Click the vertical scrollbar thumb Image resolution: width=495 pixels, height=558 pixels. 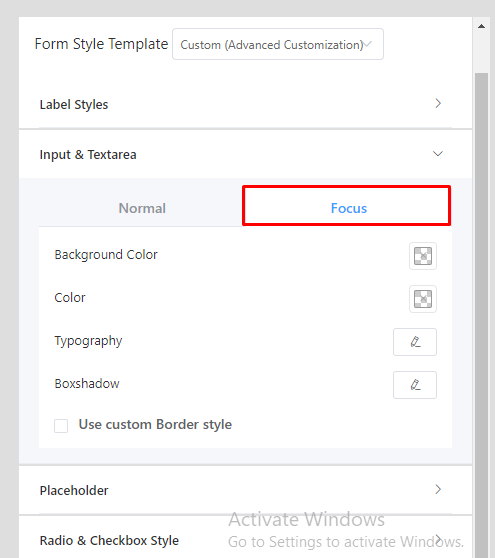coord(481,315)
